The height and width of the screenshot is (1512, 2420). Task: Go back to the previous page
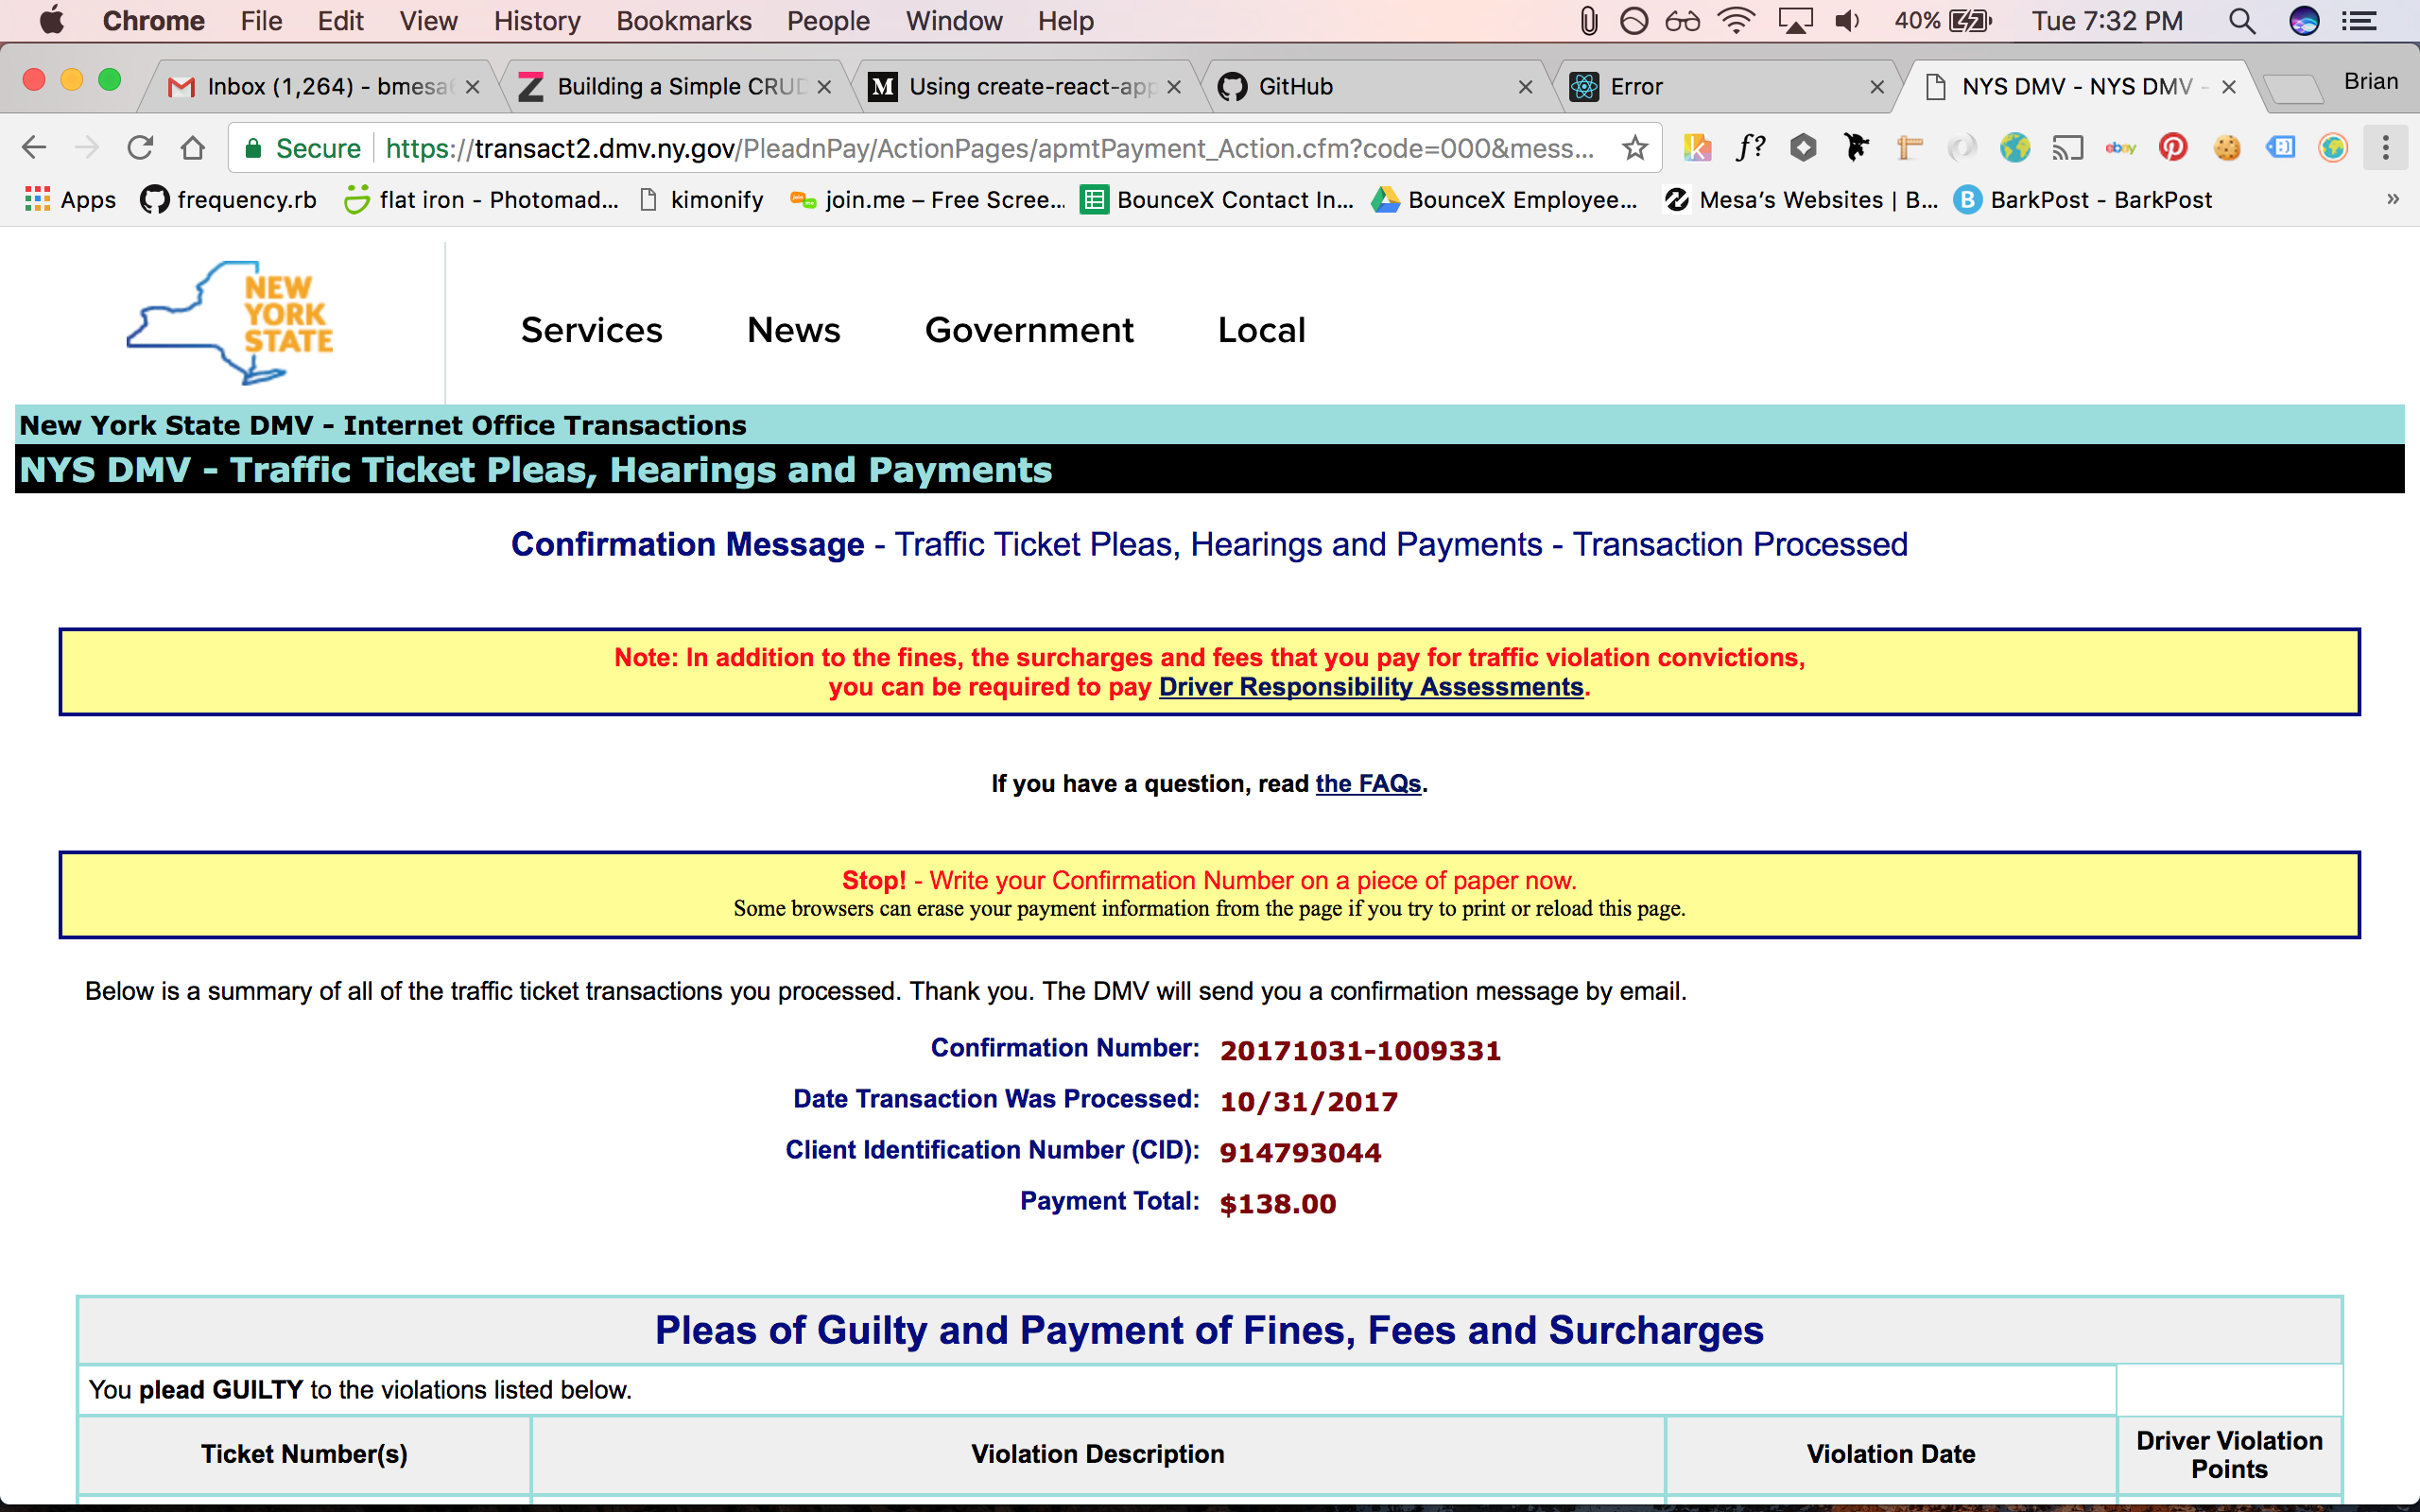coord(34,148)
